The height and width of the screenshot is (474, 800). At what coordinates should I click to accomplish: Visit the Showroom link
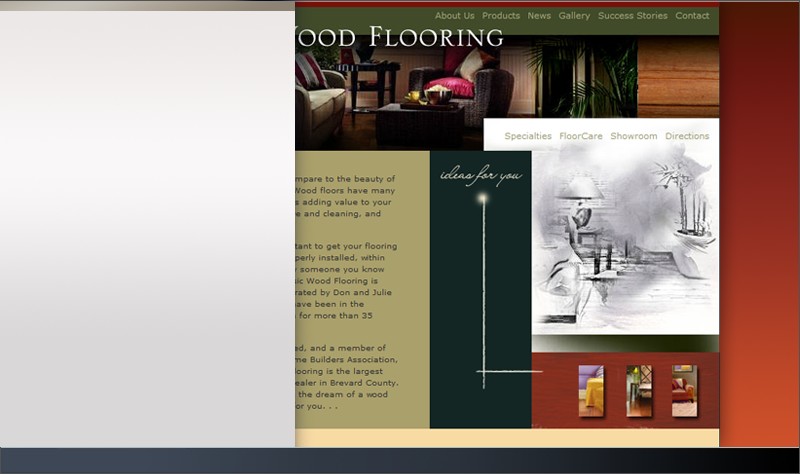coord(634,136)
